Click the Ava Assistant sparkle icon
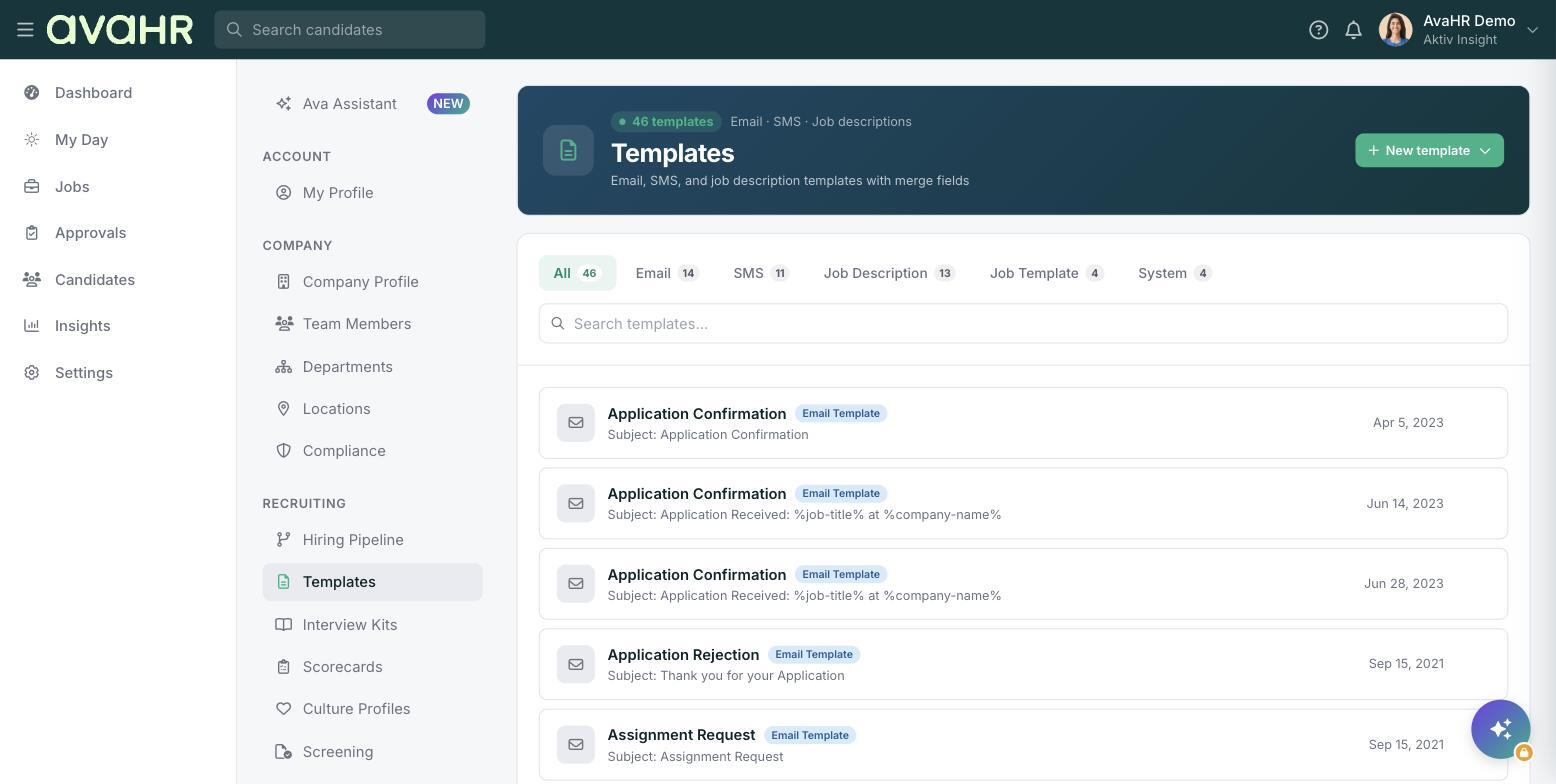The width and height of the screenshot is (1556, 784). tap(284, 104)
